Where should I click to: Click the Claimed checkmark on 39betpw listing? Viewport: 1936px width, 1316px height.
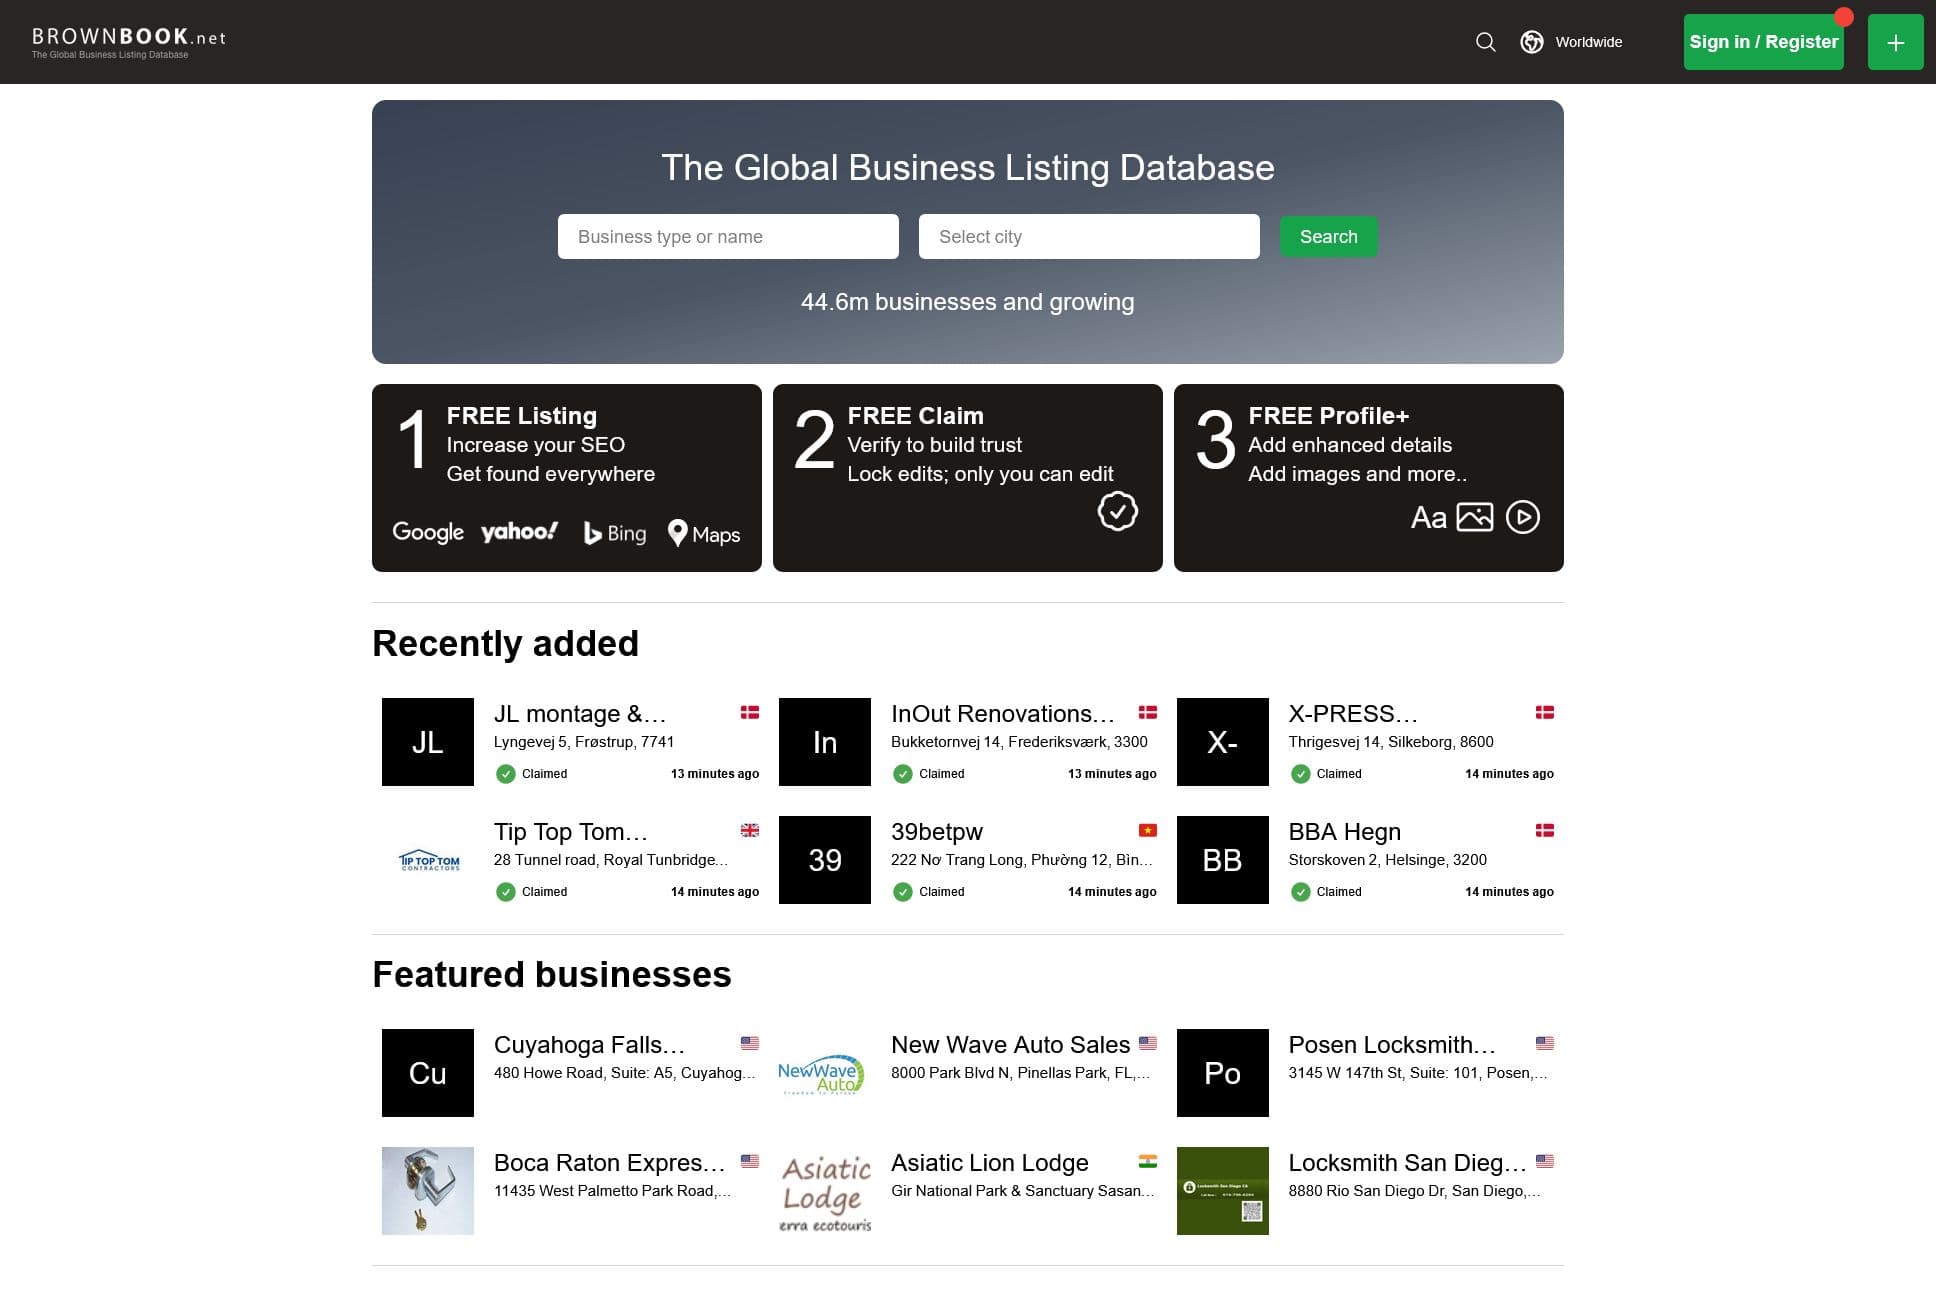(904, 891)
